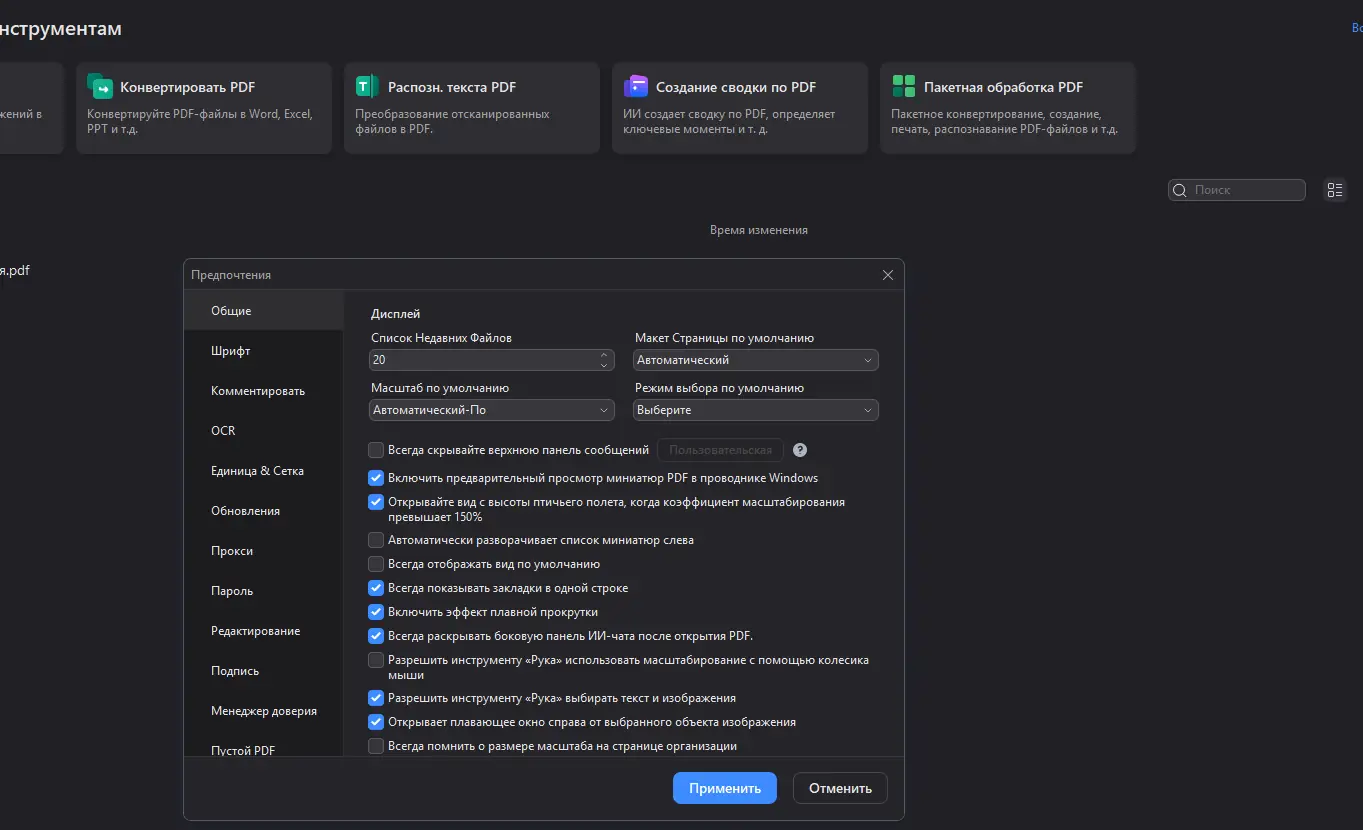Image resolution: width=1363 pixels, height=830 pixels.
Task: Enable always hide top message bar checkbox
Action: click(x=376, y=450)
